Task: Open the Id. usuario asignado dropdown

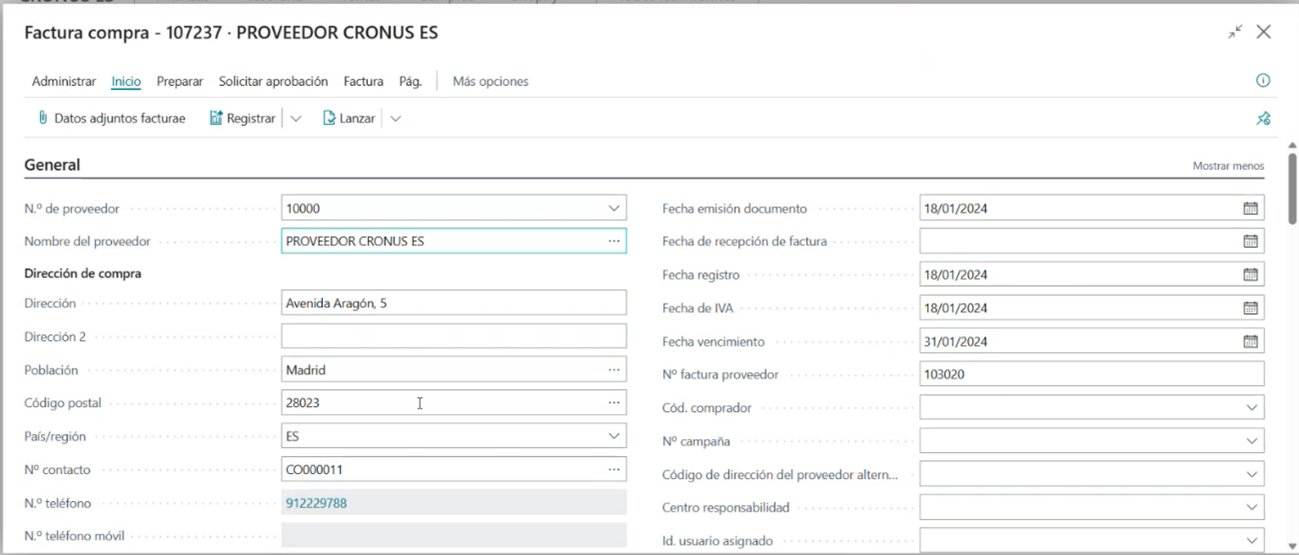Action: 1251,541
